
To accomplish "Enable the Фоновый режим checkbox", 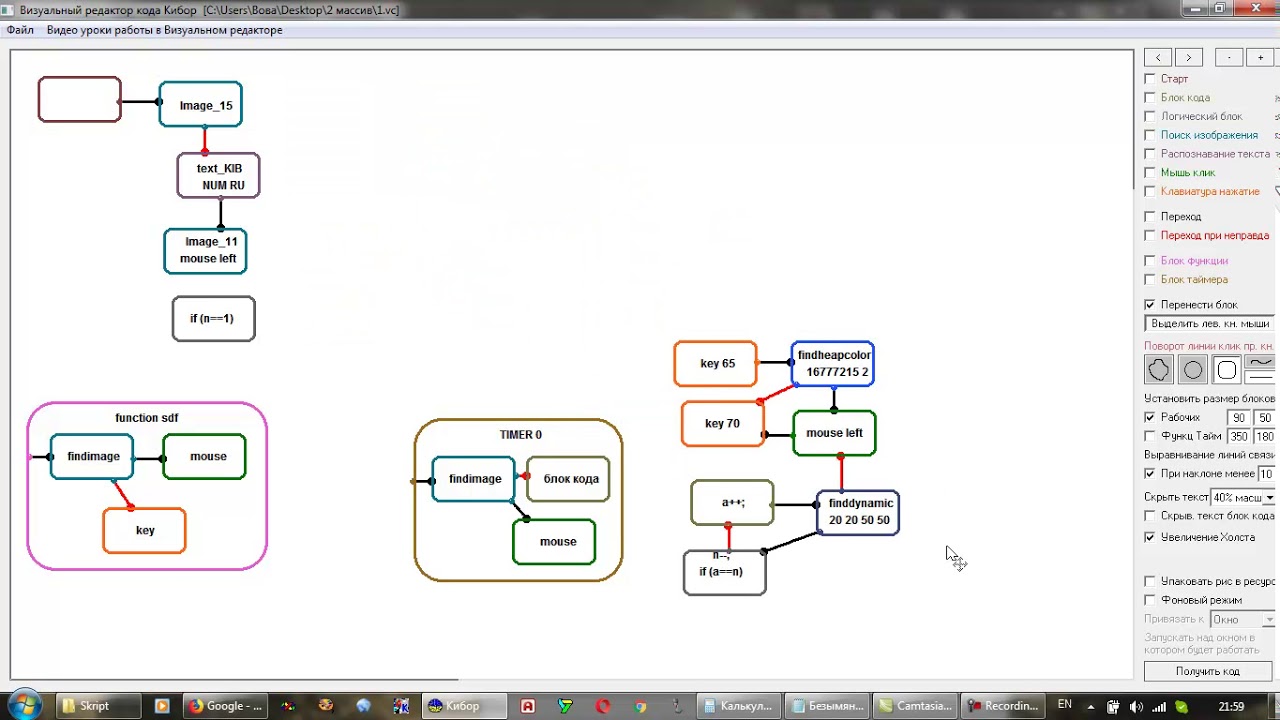I will coord(1150,600).
